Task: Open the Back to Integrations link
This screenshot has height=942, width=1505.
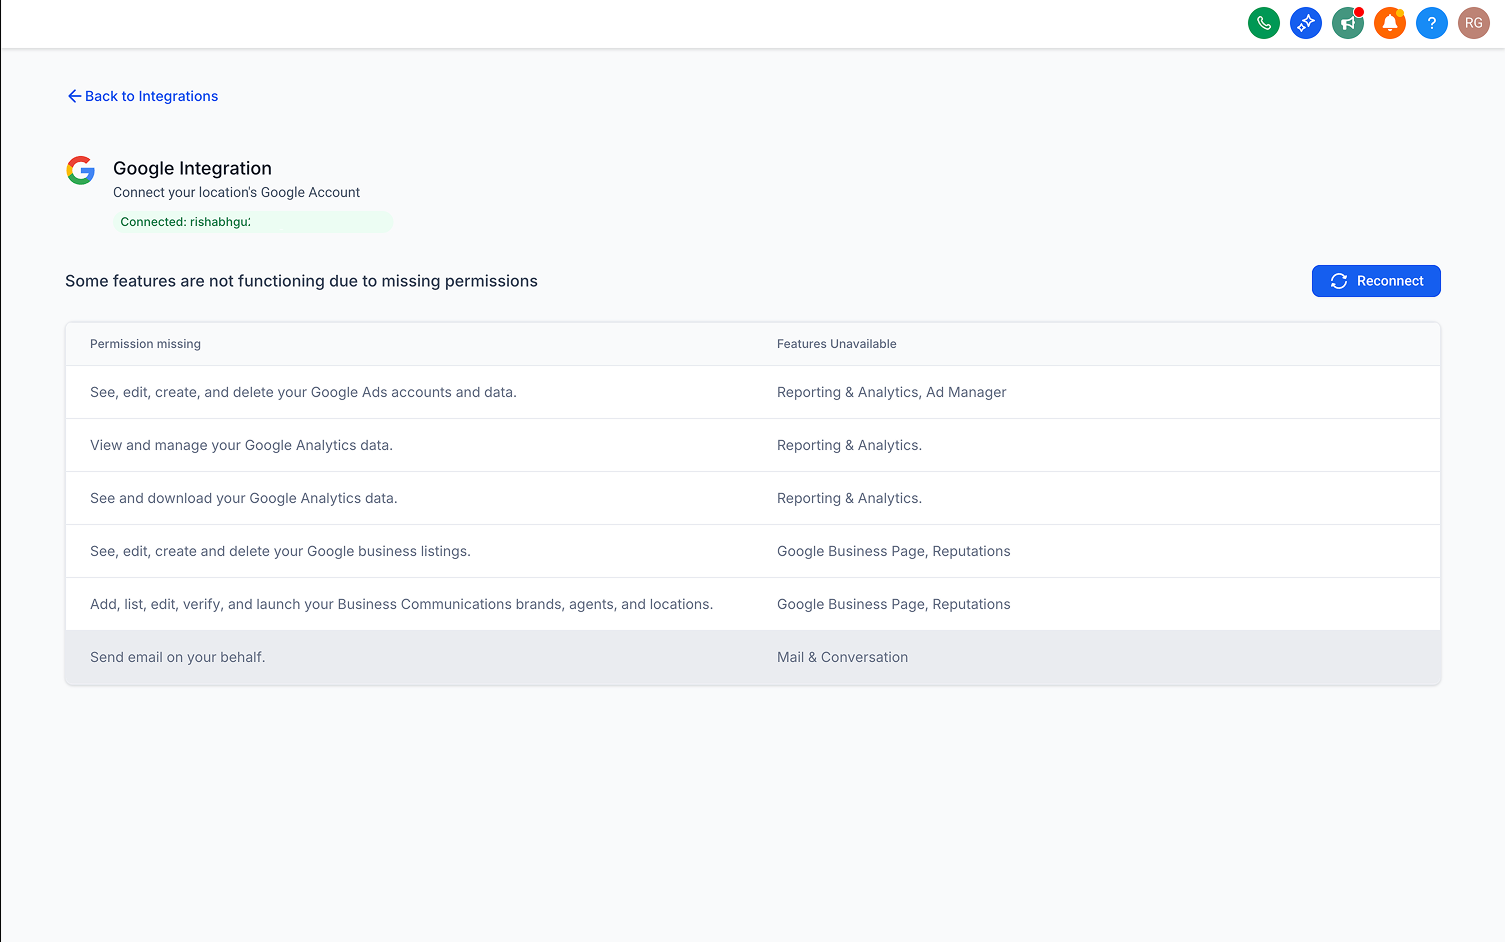Action: click(151, 95)
